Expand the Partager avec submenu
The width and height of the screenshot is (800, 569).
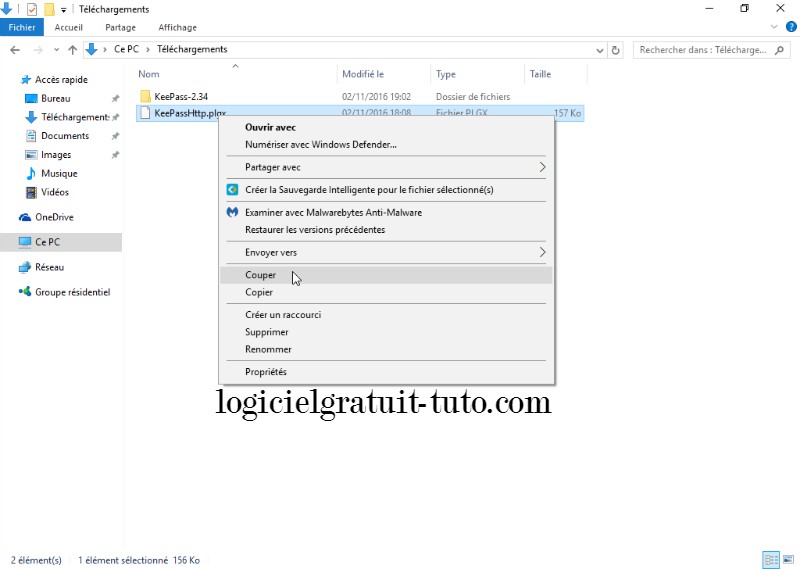386,167
